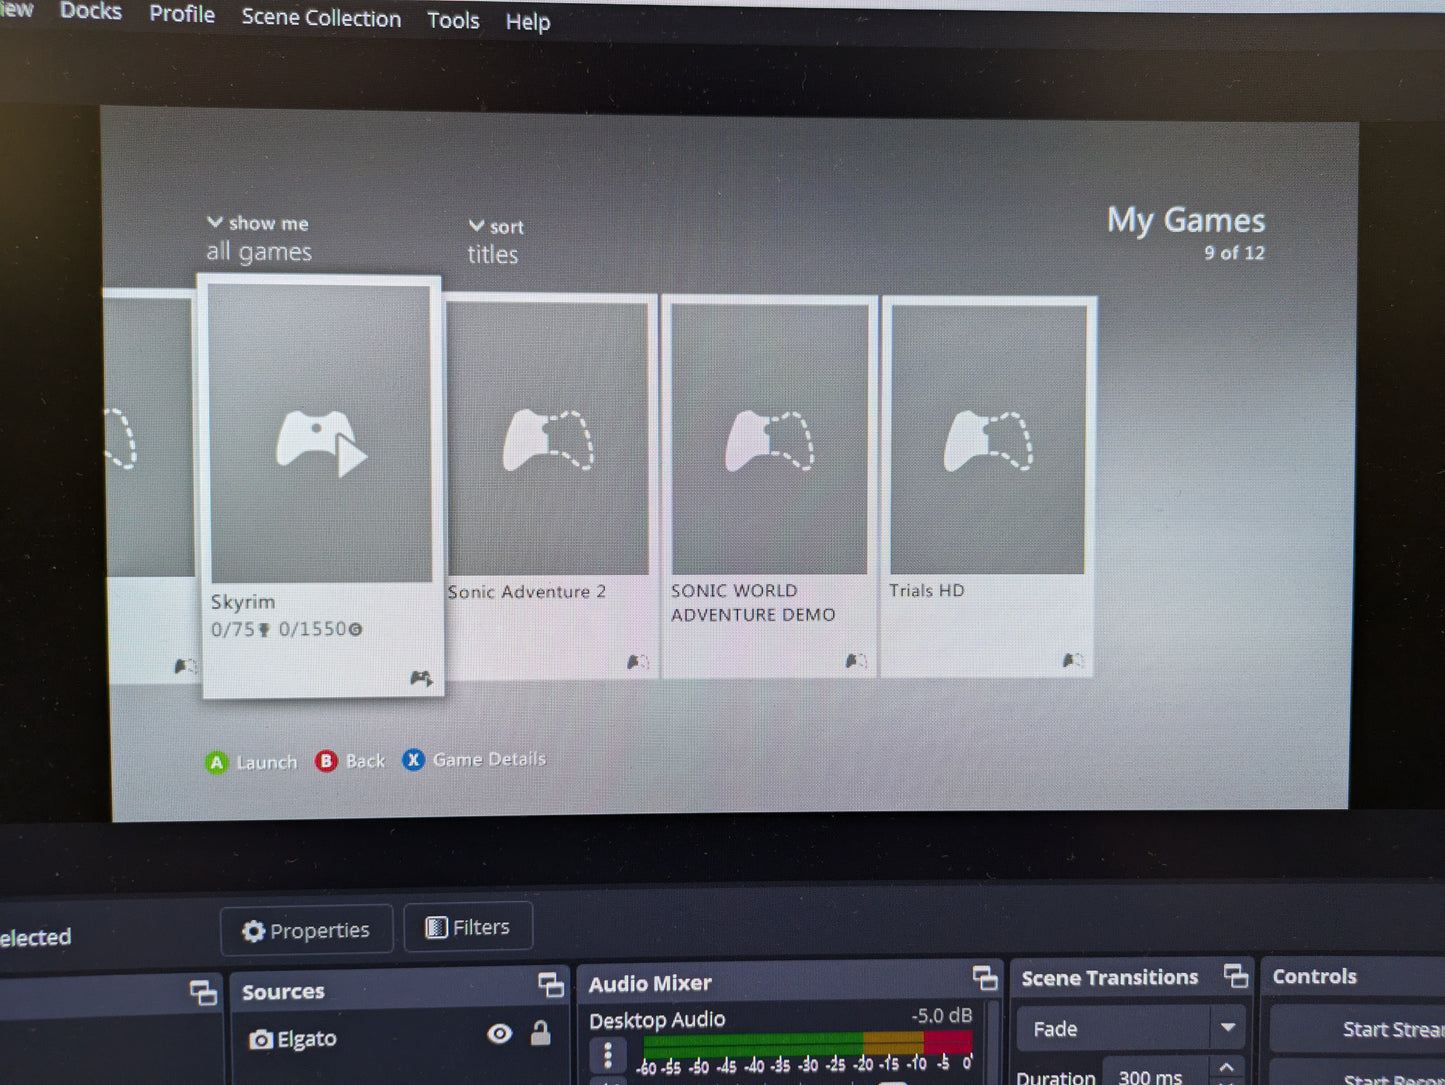
Task: Select the Sonic Adventure 2 tile
Action: coord(550,487)
